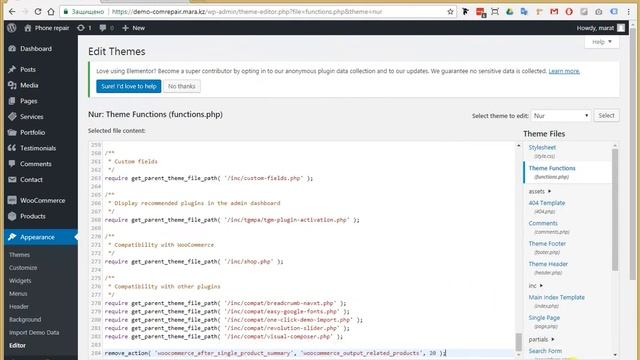This screenshot has height=360, width=640.
Task: Open Editor submenu item
Action: tap(17, 345)
